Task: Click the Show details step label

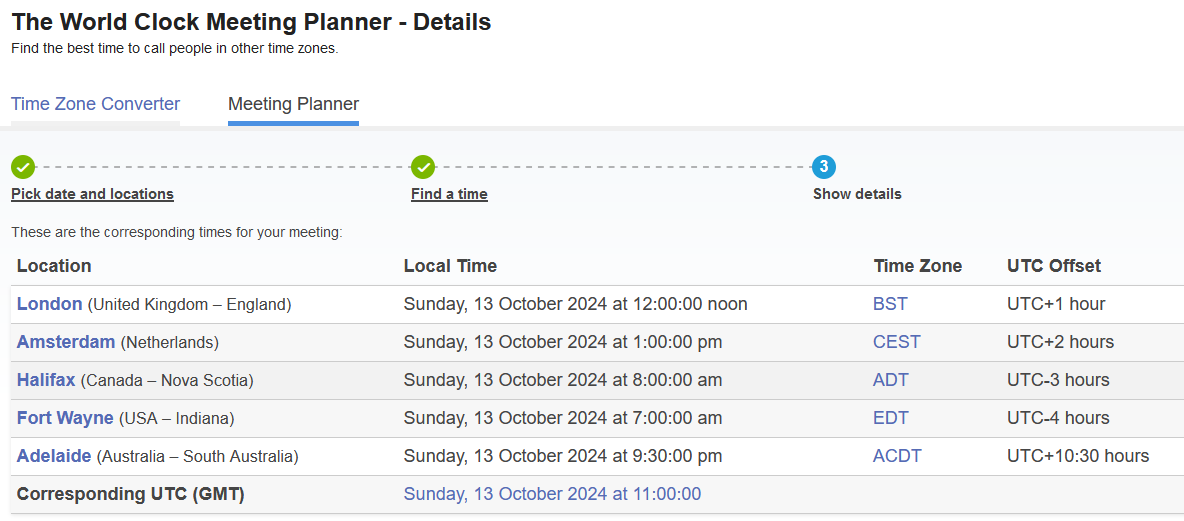Action: [x=857, y=194]
